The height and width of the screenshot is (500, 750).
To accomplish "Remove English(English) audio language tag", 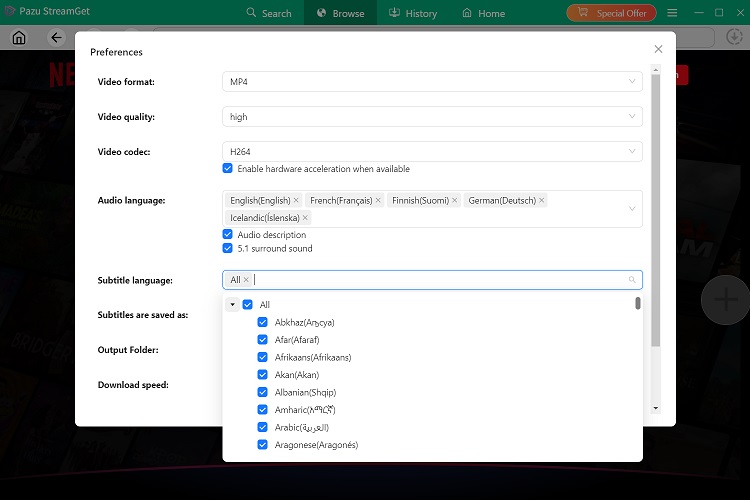I will [x=296, y=200].
